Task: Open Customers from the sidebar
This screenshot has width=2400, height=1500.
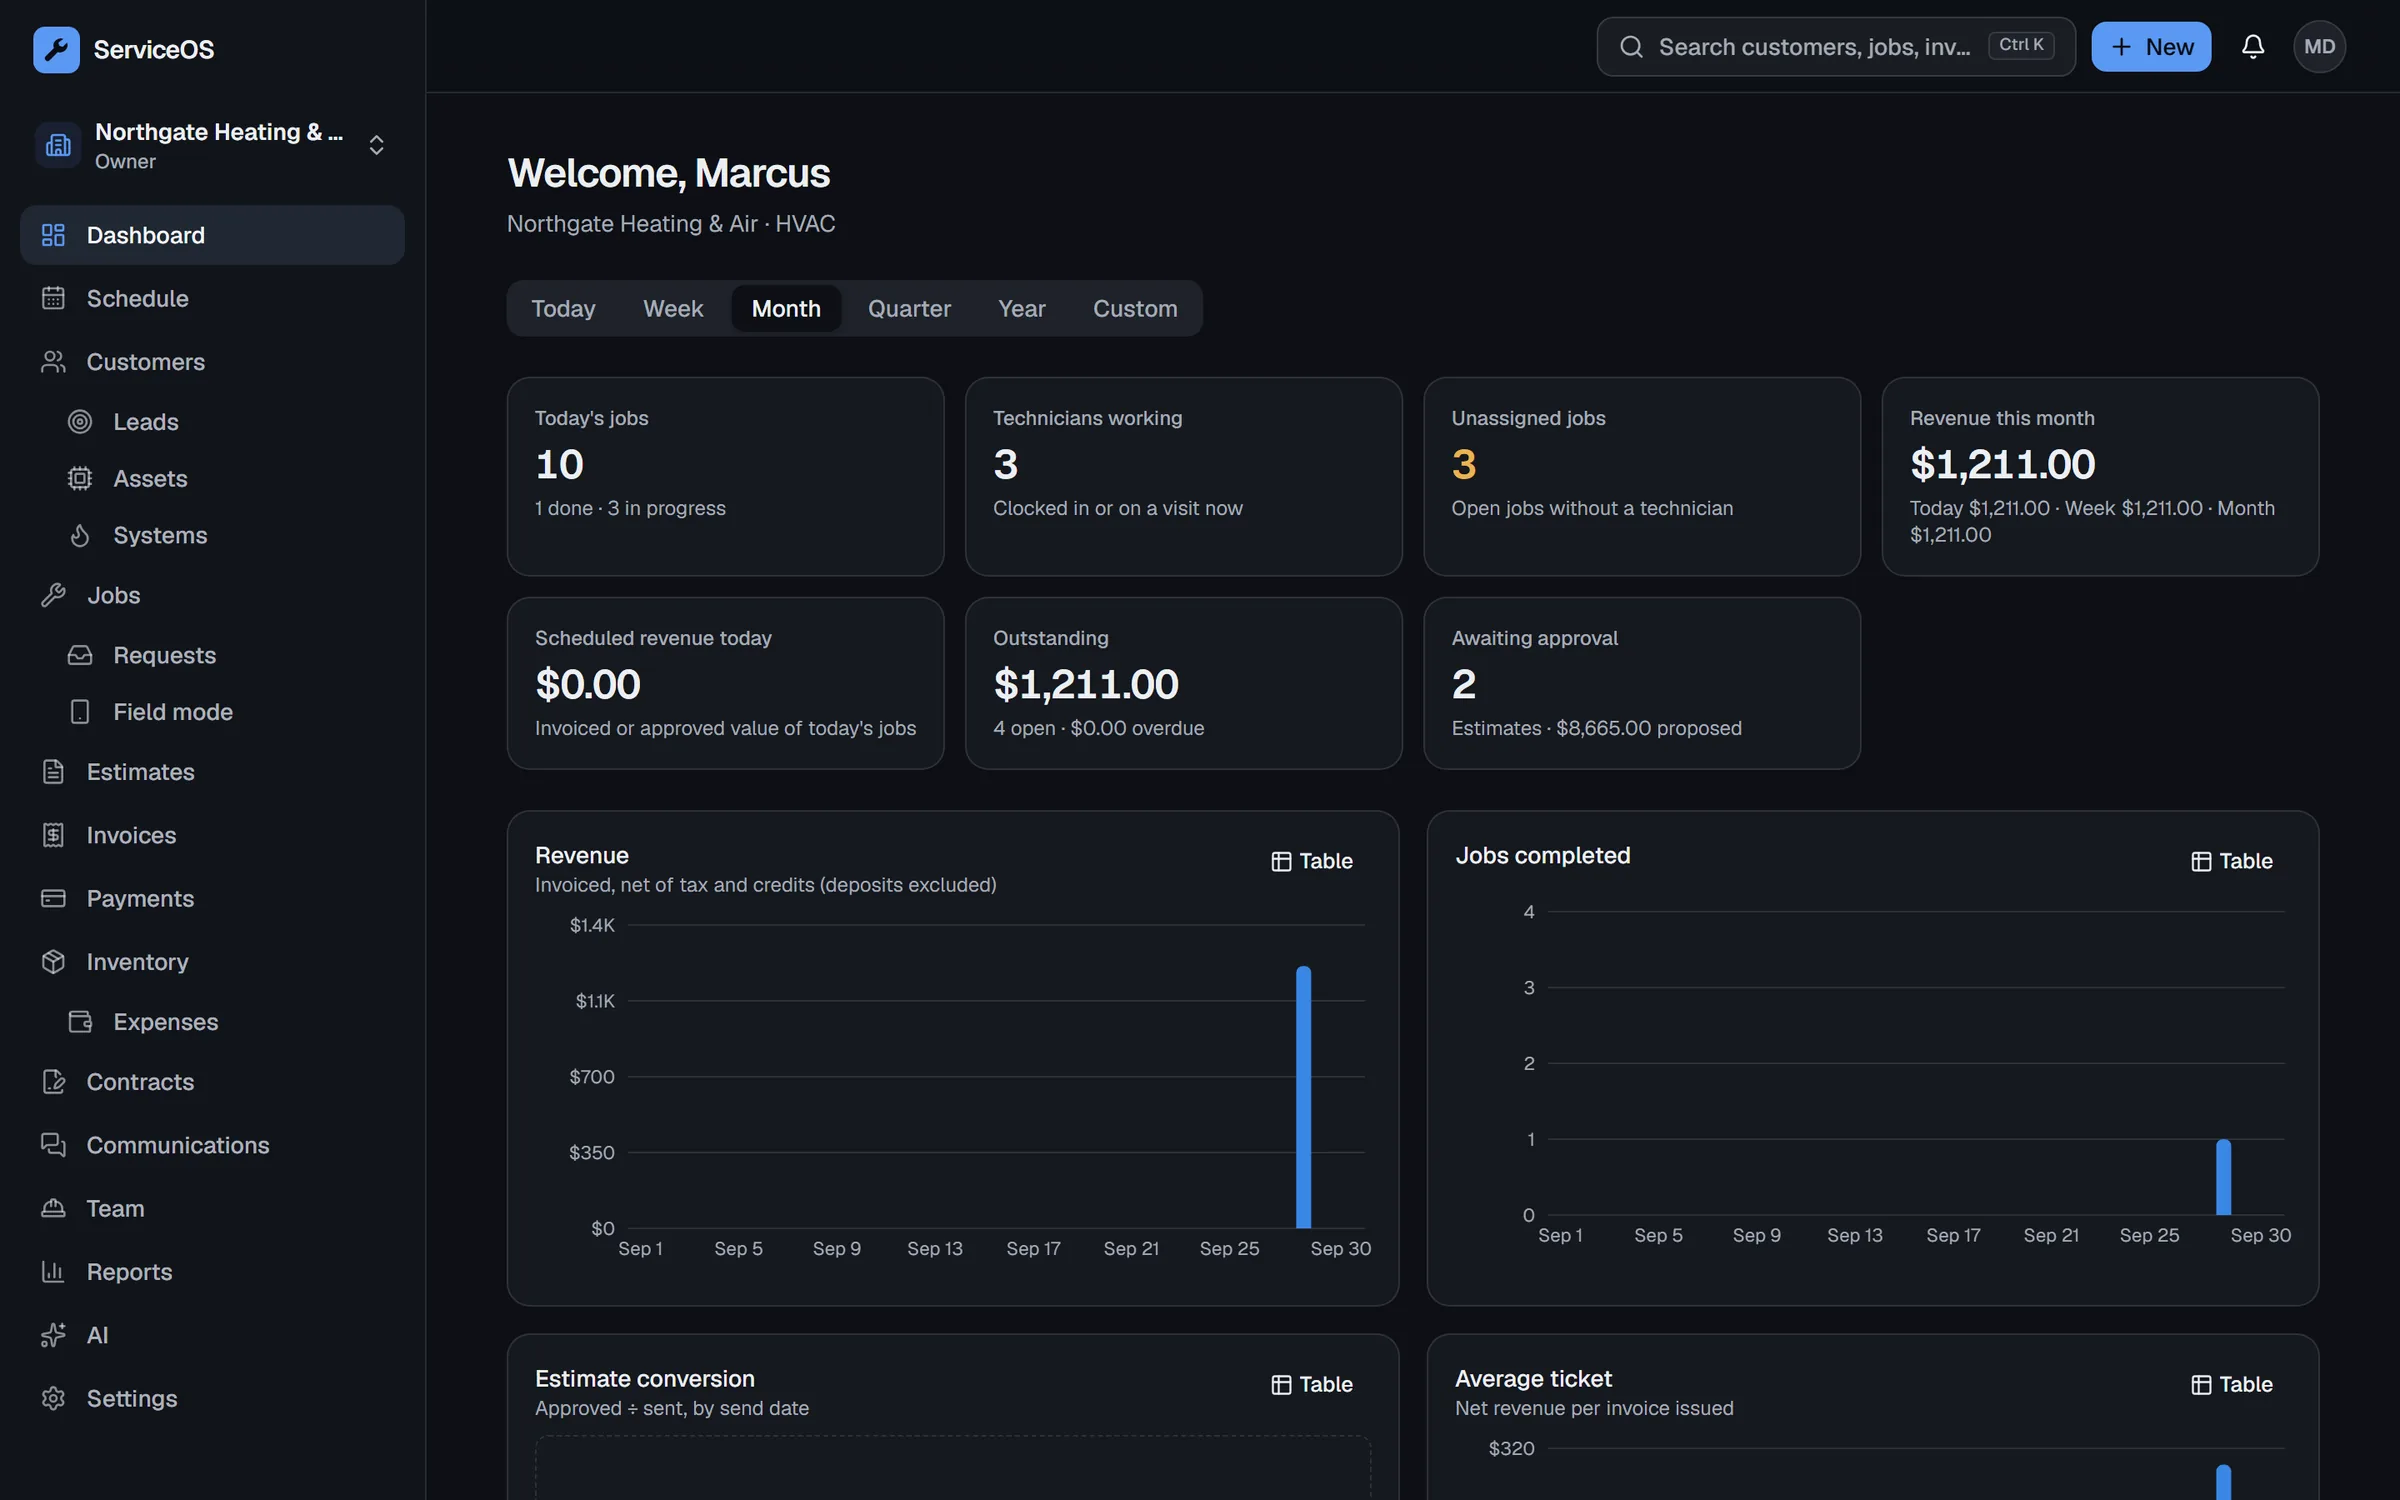Action: pyautogui.click(x=212, y=361)
